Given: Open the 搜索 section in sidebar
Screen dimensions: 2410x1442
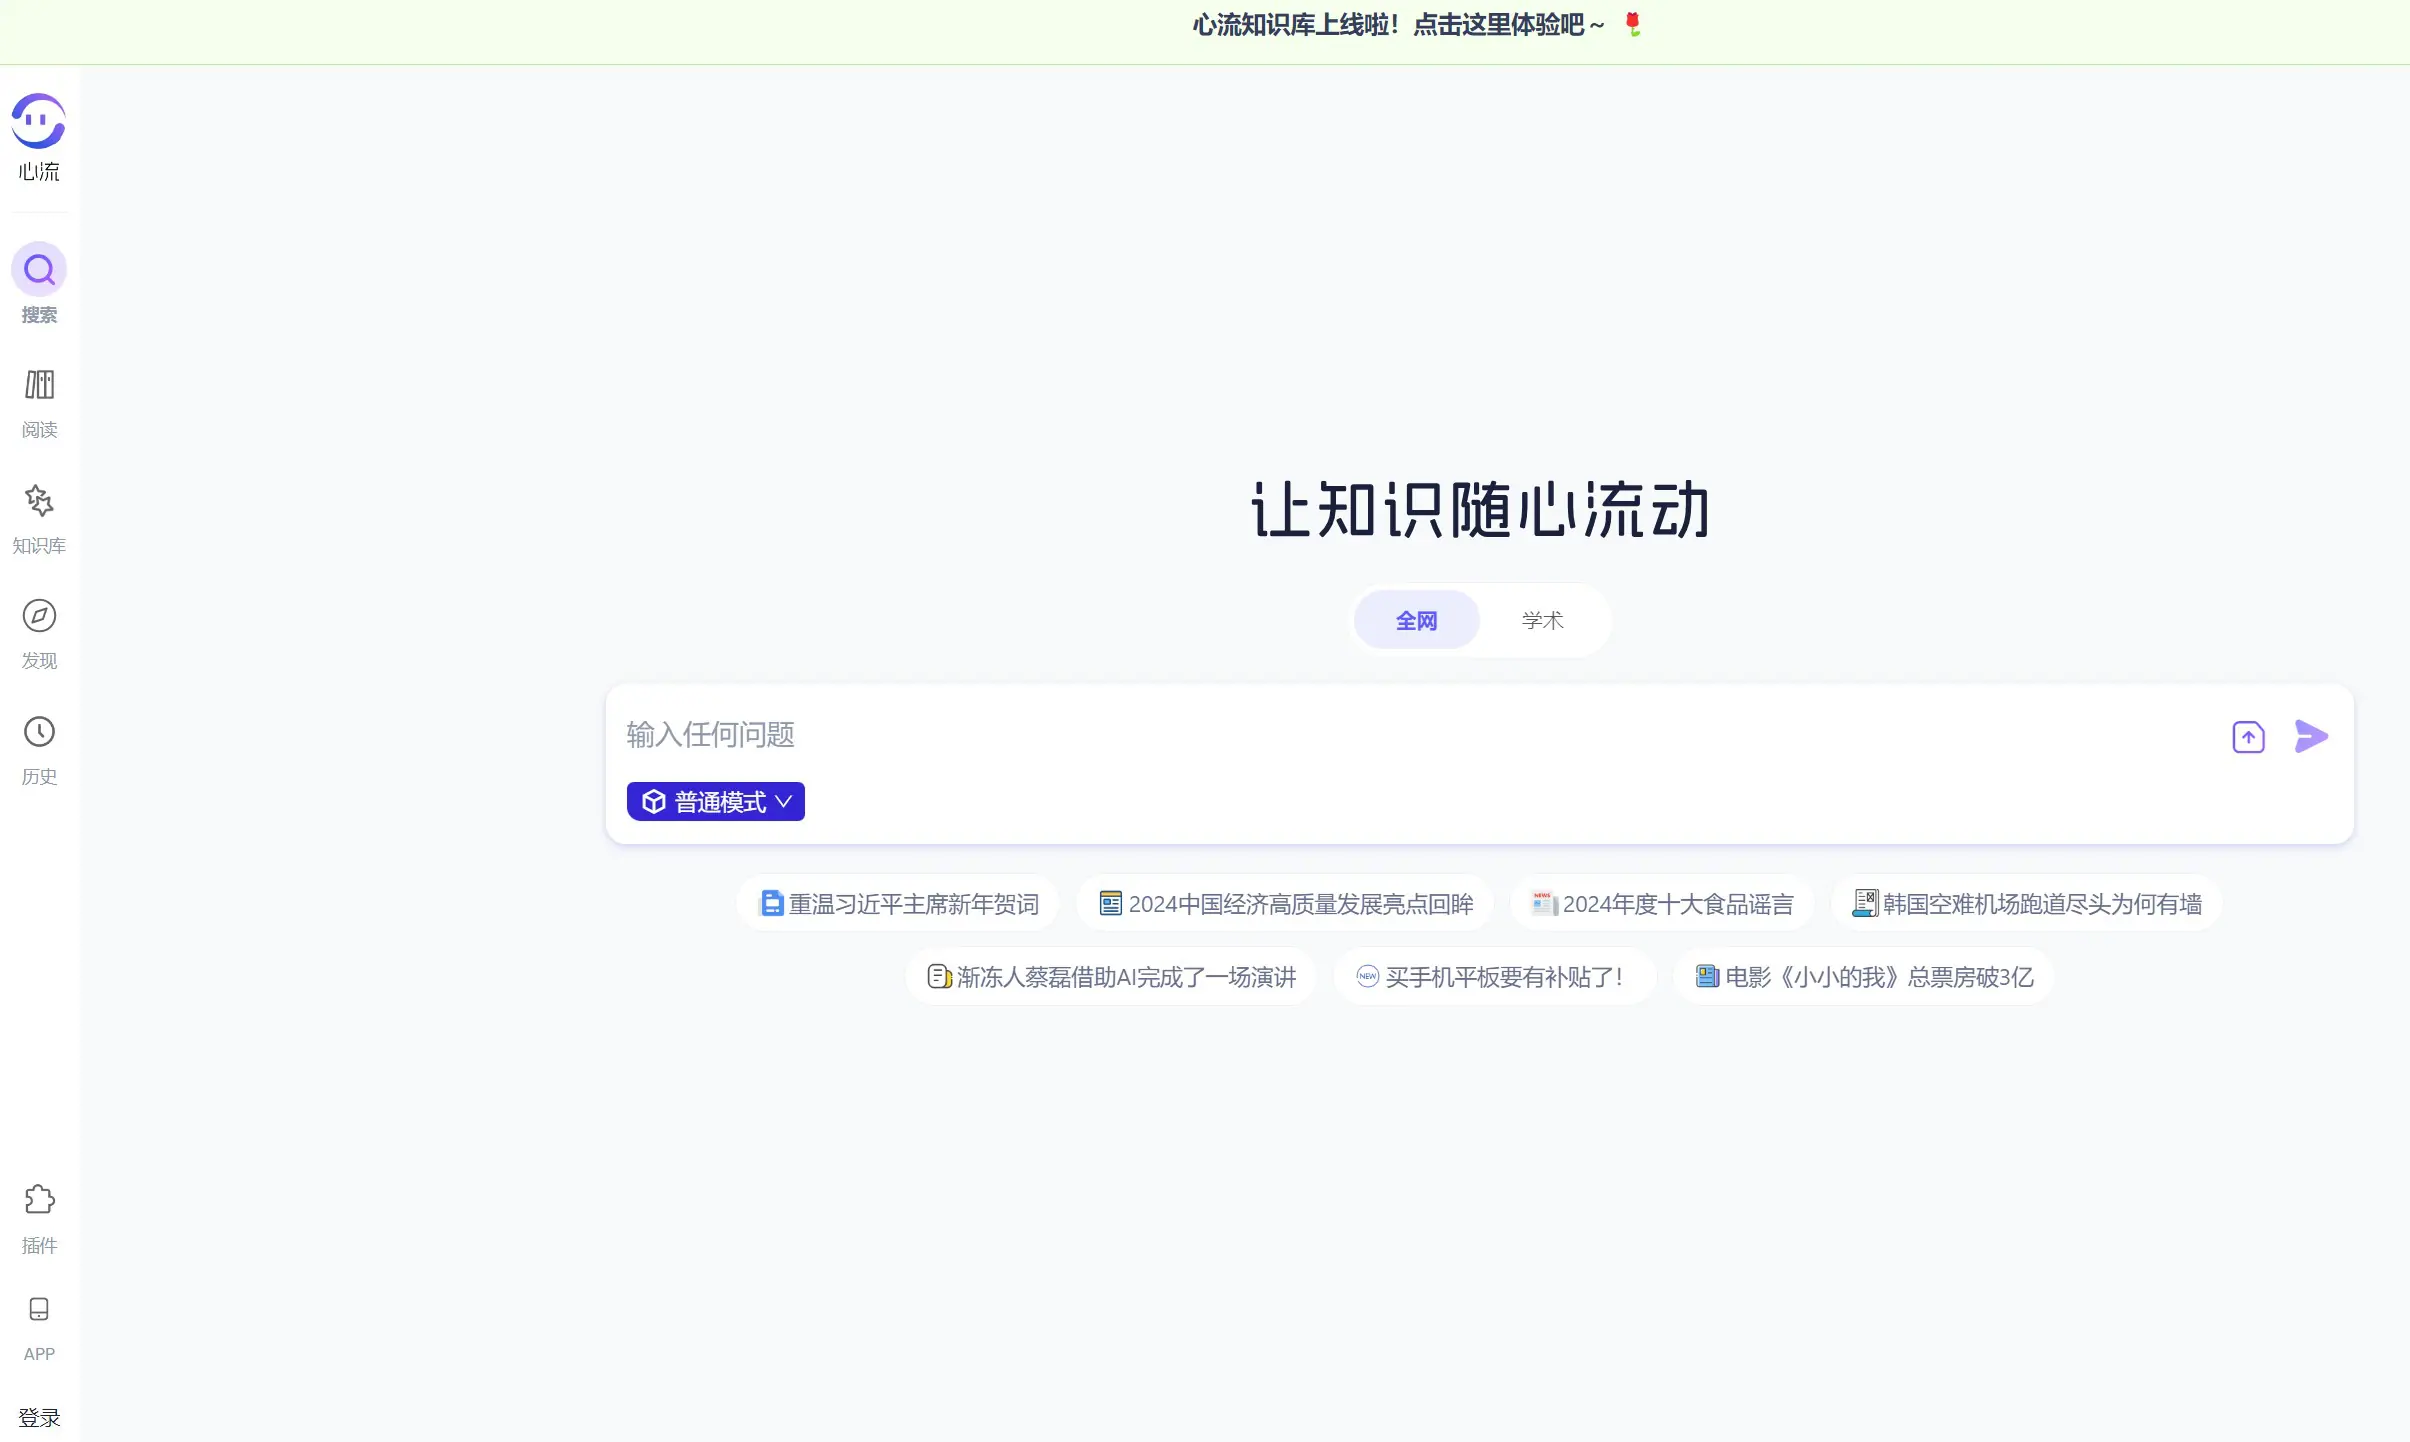Looking at the screenshot, I should click(39, 283).
